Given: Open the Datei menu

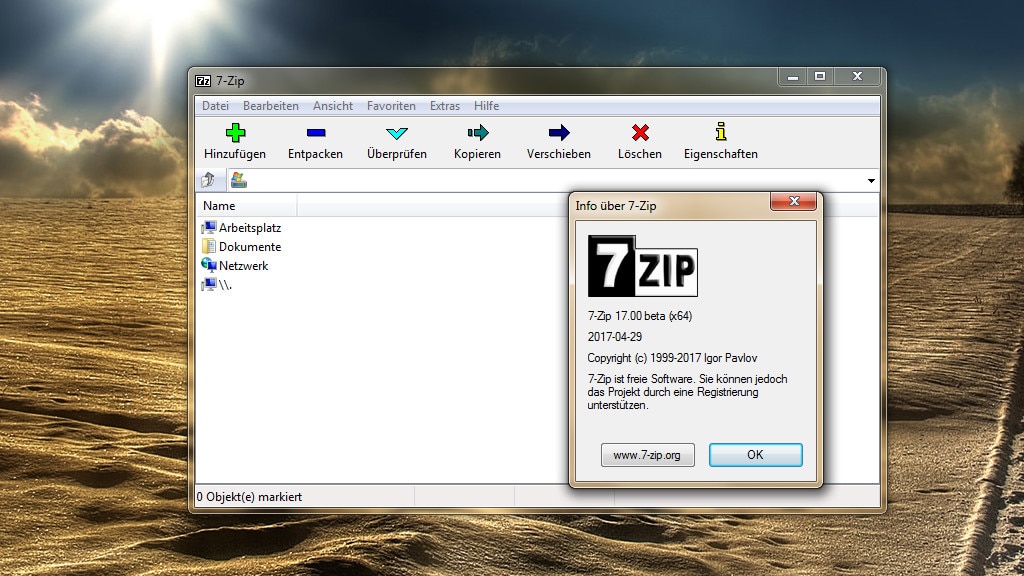Looking at the screenshot, I should coord(216,105).
